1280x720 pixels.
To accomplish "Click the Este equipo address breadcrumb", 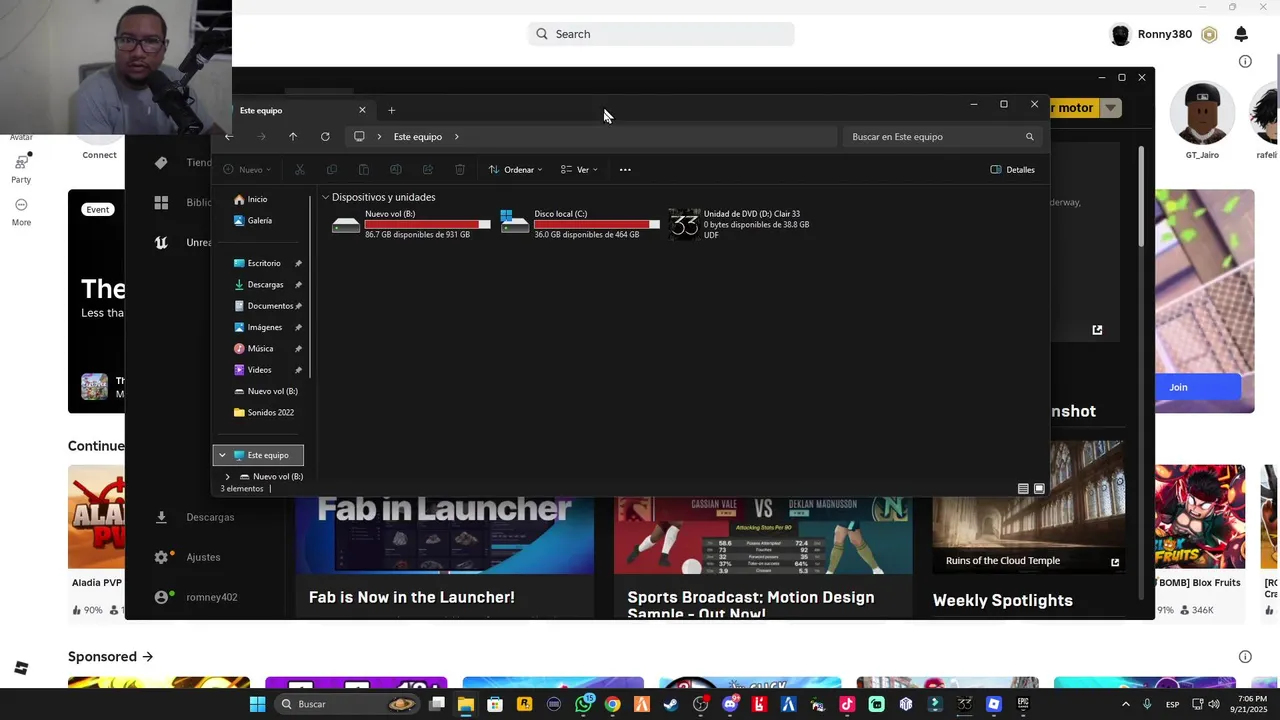I will point(418,137).
